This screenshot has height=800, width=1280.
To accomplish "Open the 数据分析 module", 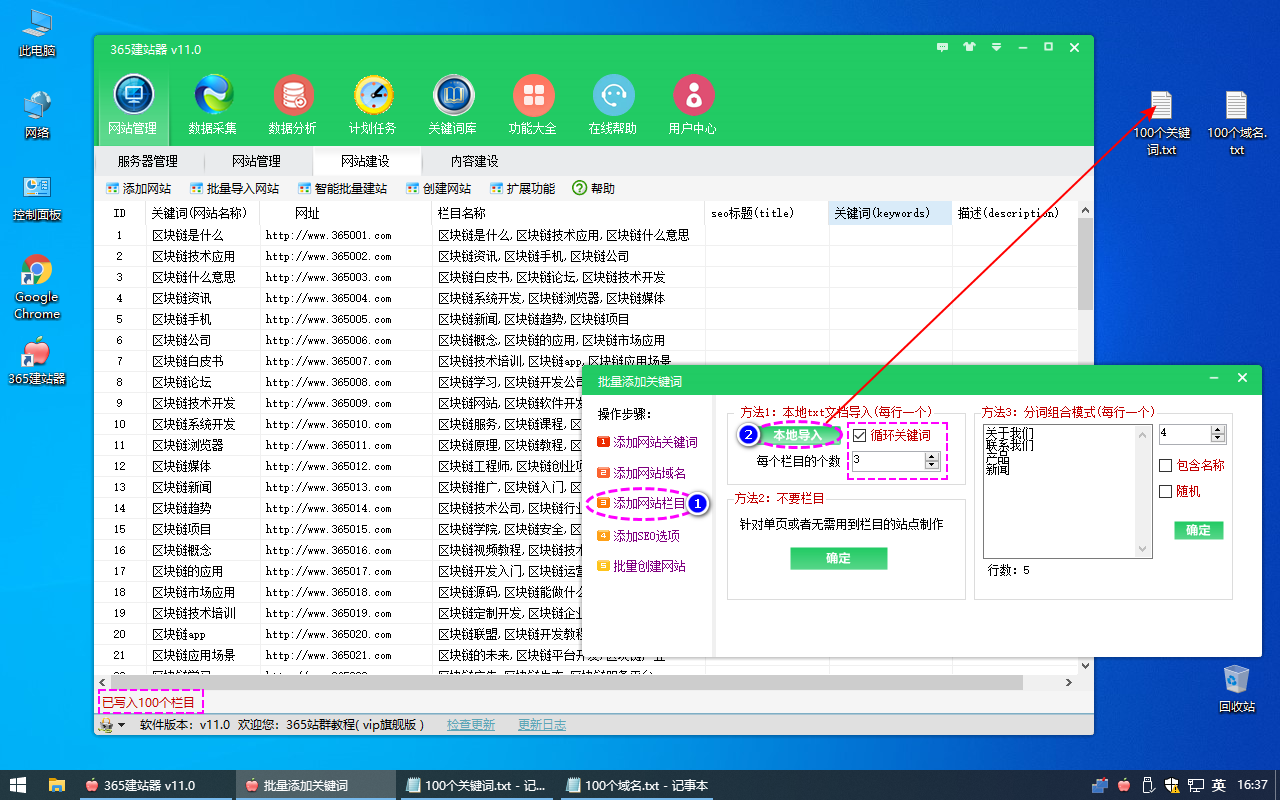I will pos(293,106).
